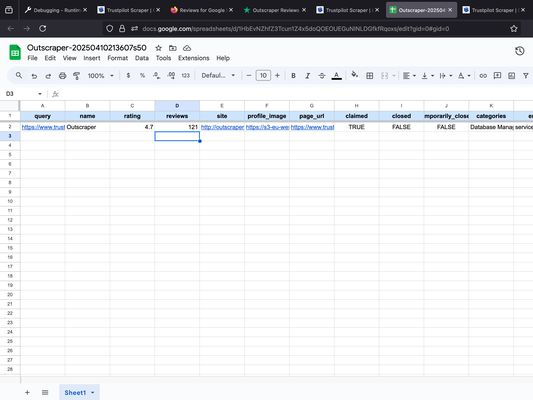The image size is (533, 400).
Task: Click the Merge cells icon
Action: (x=384, y=75)
